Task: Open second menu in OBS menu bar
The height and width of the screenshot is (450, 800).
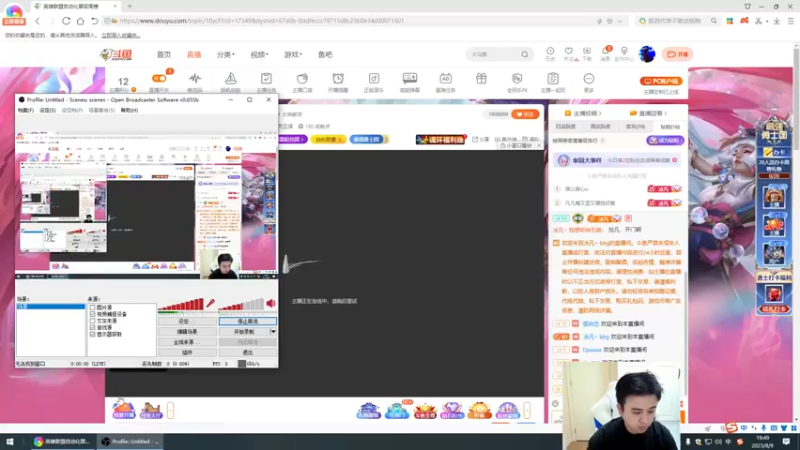Action: pos(47,110)
